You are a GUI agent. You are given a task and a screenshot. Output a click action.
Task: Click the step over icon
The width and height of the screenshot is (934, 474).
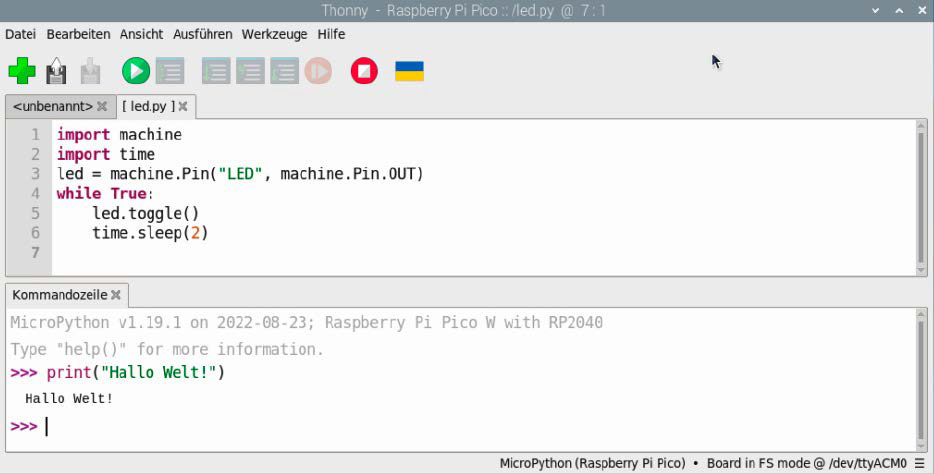216,71
